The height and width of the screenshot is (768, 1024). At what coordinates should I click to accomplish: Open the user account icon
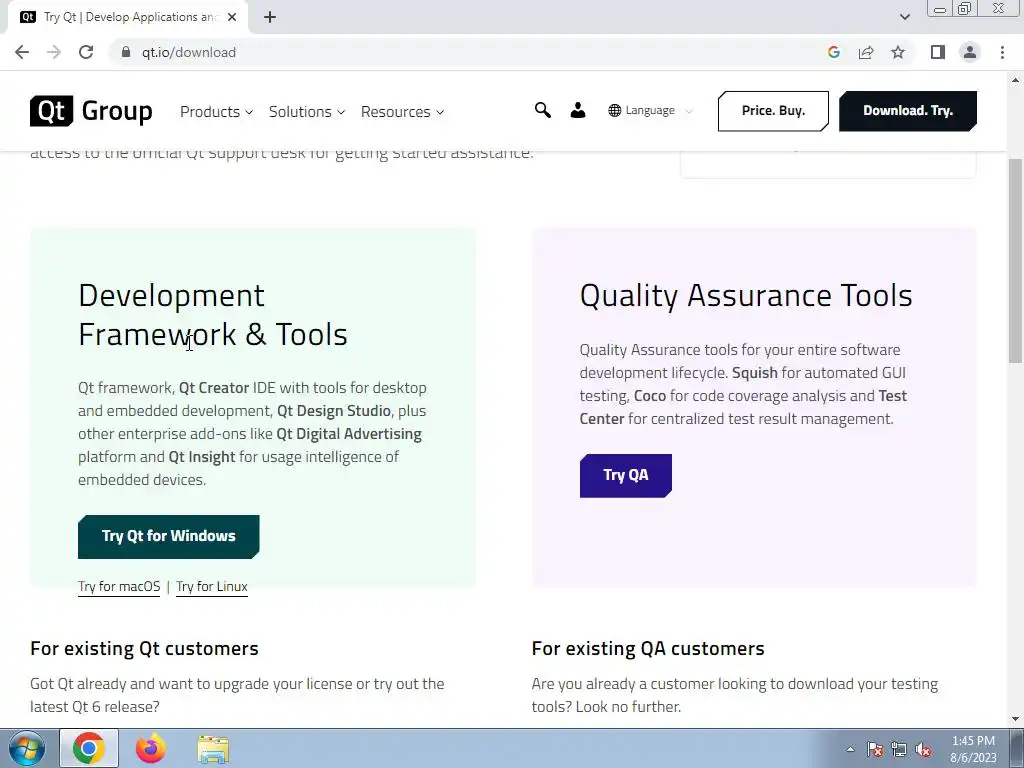click(578, 110)
